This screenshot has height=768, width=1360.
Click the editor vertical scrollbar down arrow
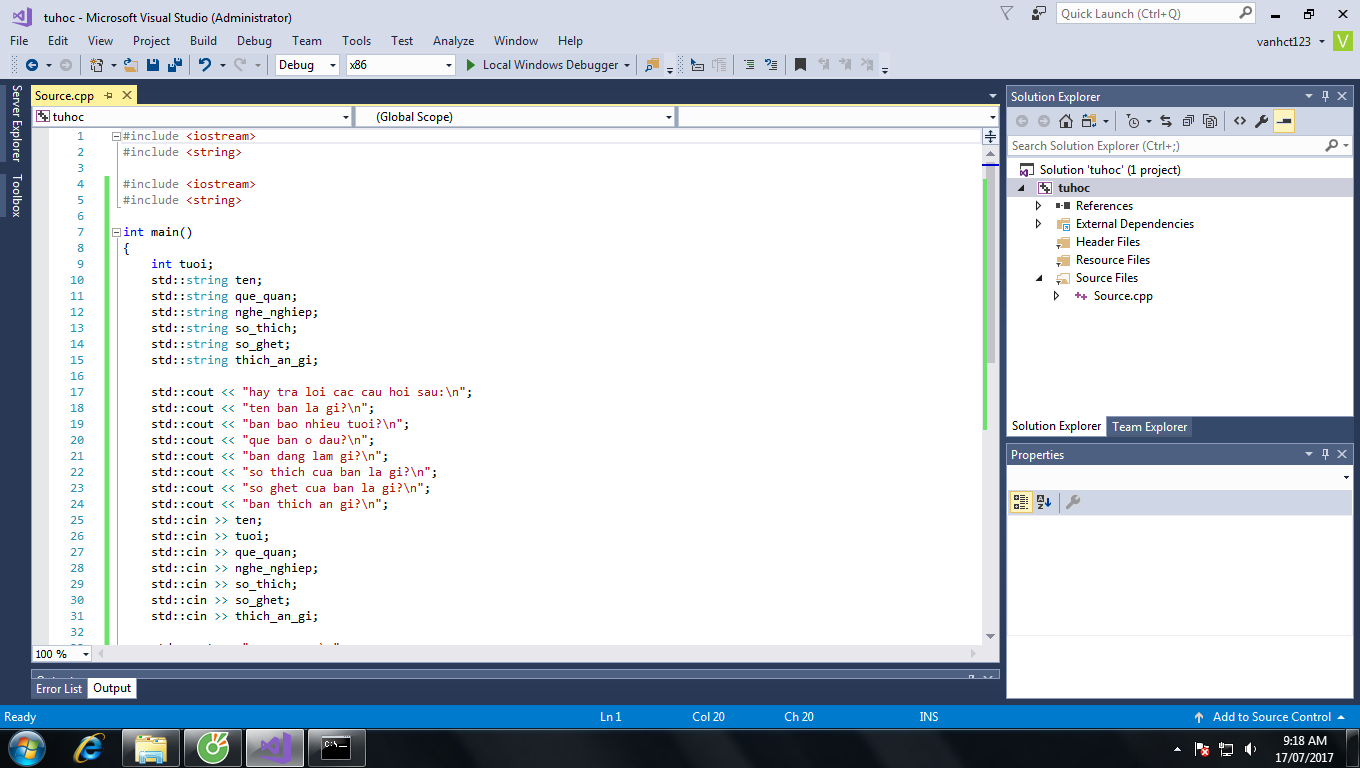click(x=990, y=636)
